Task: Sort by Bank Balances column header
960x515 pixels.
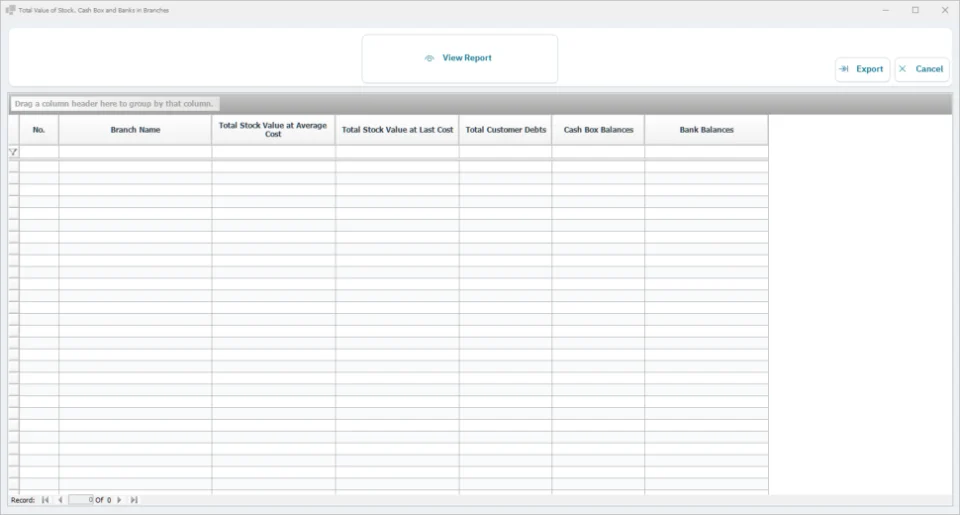Action: pyautogui.click(x=707, y=130)
